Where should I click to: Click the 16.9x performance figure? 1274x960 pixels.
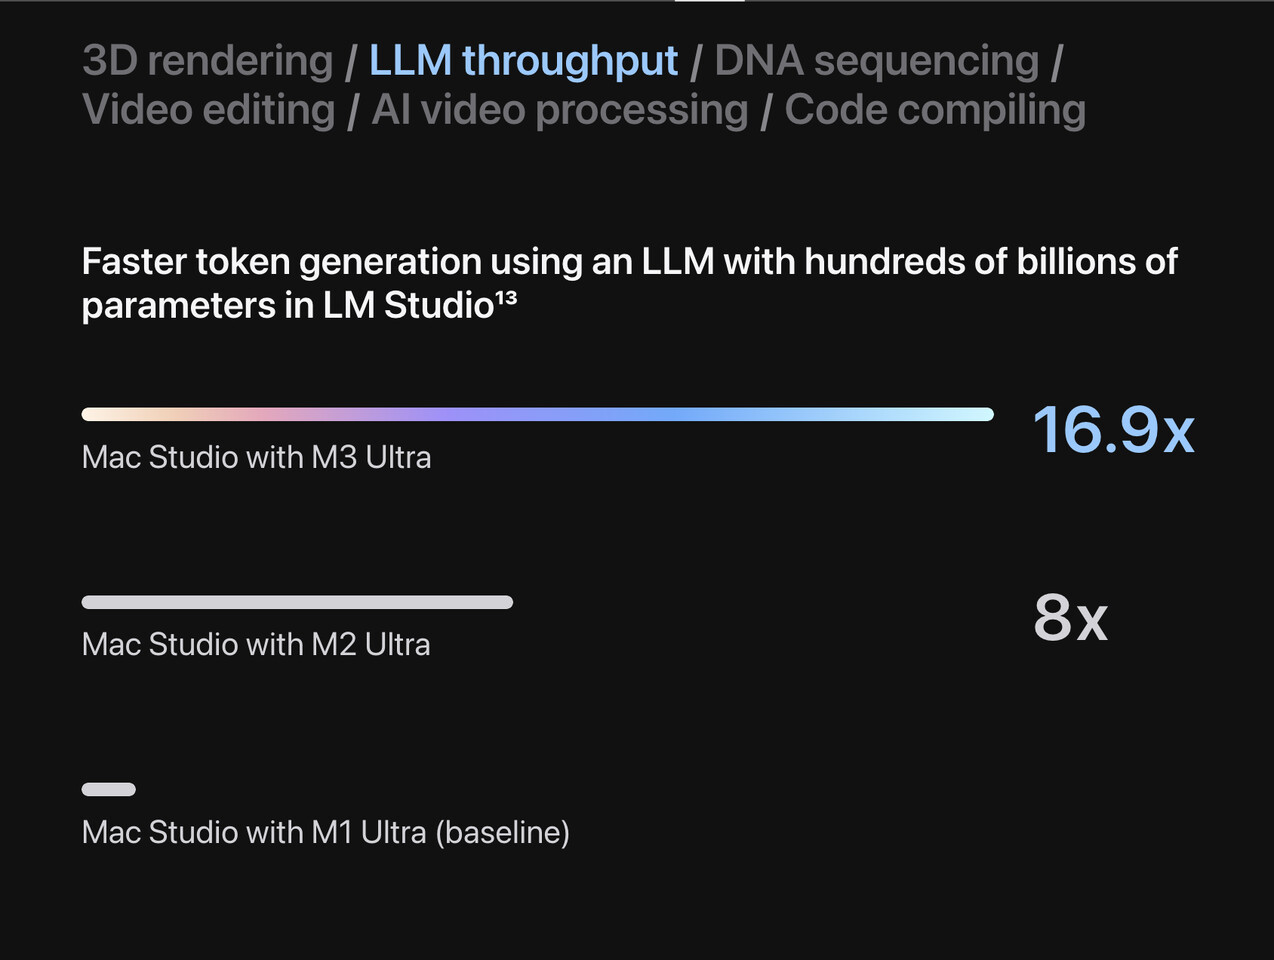click(1113, 431)
